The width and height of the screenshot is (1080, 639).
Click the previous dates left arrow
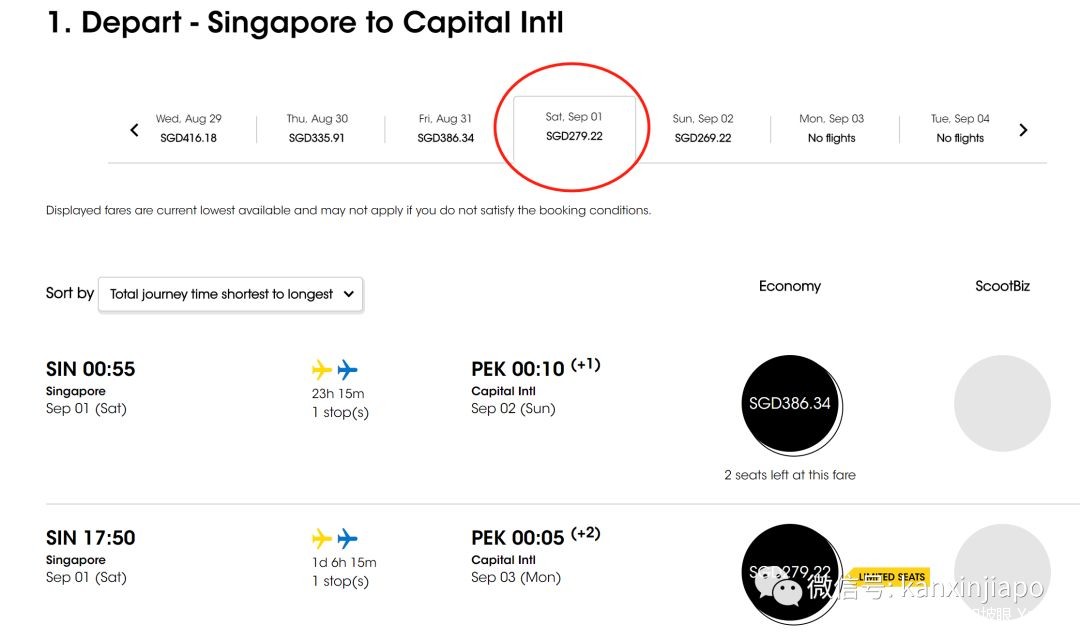point(135,130)
